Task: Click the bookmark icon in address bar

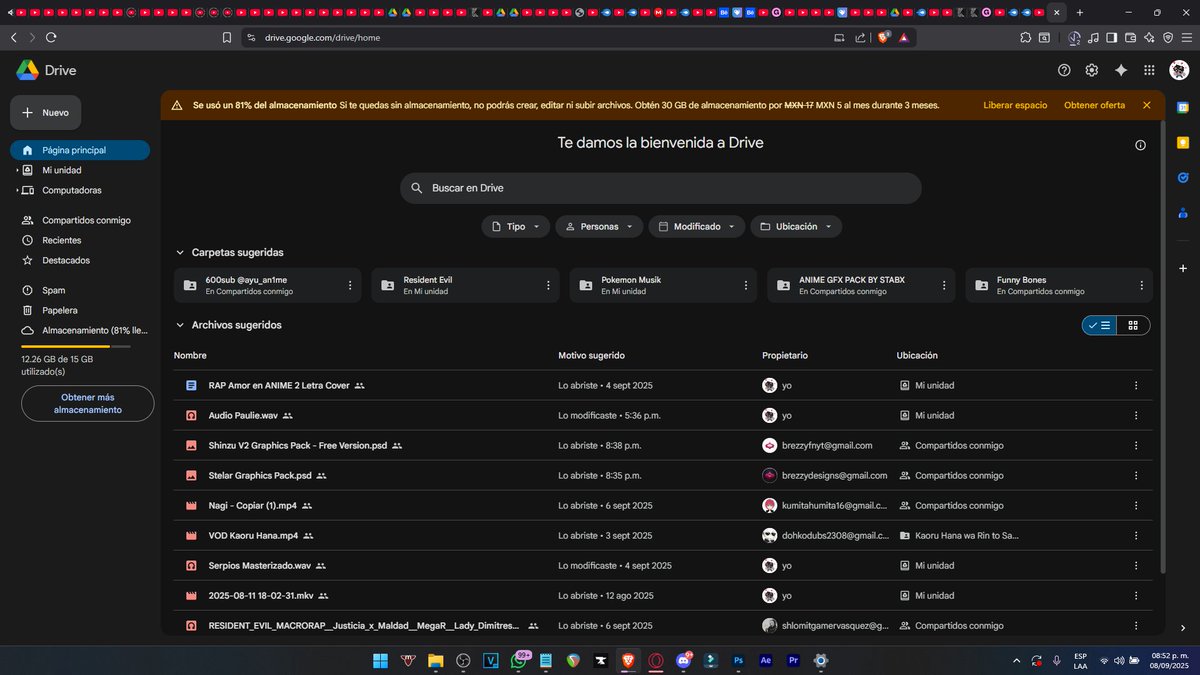Action: pyautogui.click(x=227, y=37)
